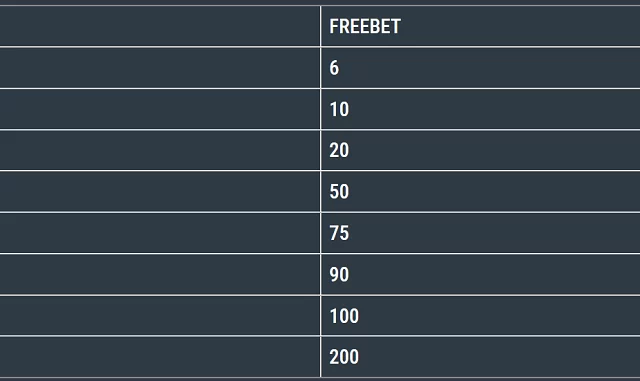This screenshot has width=640, height=381.
Task: Select the freebet value 90 cell
Action: [480, 274]
